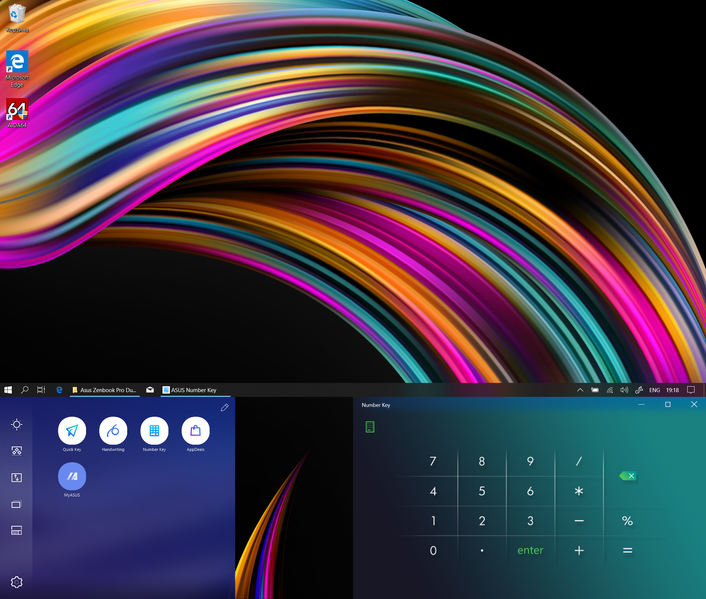Image resolution: width=706 pixels, height=599 pixels.
Task: Open the Quick Key app
Action: [72, 431]
